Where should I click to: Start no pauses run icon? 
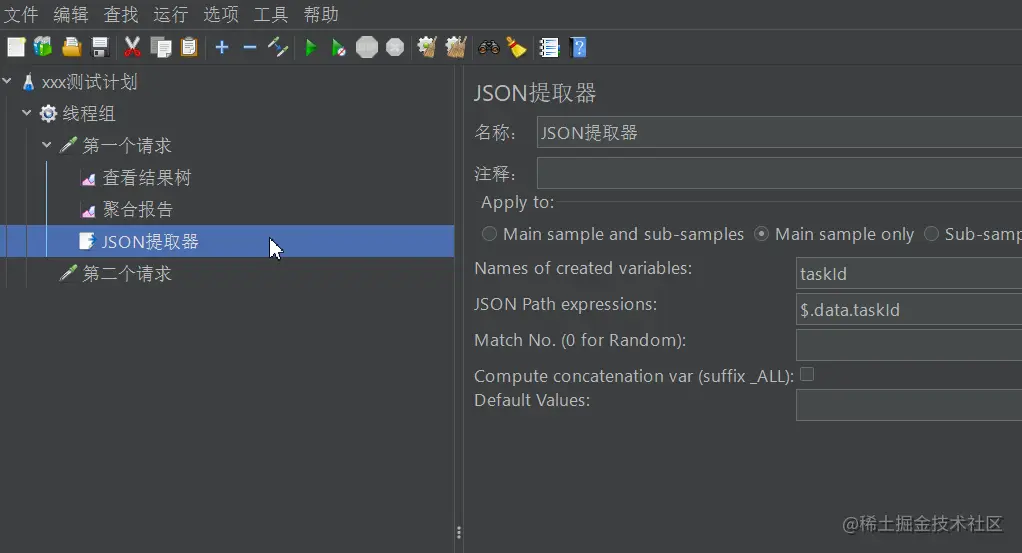[x=338, y=47]
